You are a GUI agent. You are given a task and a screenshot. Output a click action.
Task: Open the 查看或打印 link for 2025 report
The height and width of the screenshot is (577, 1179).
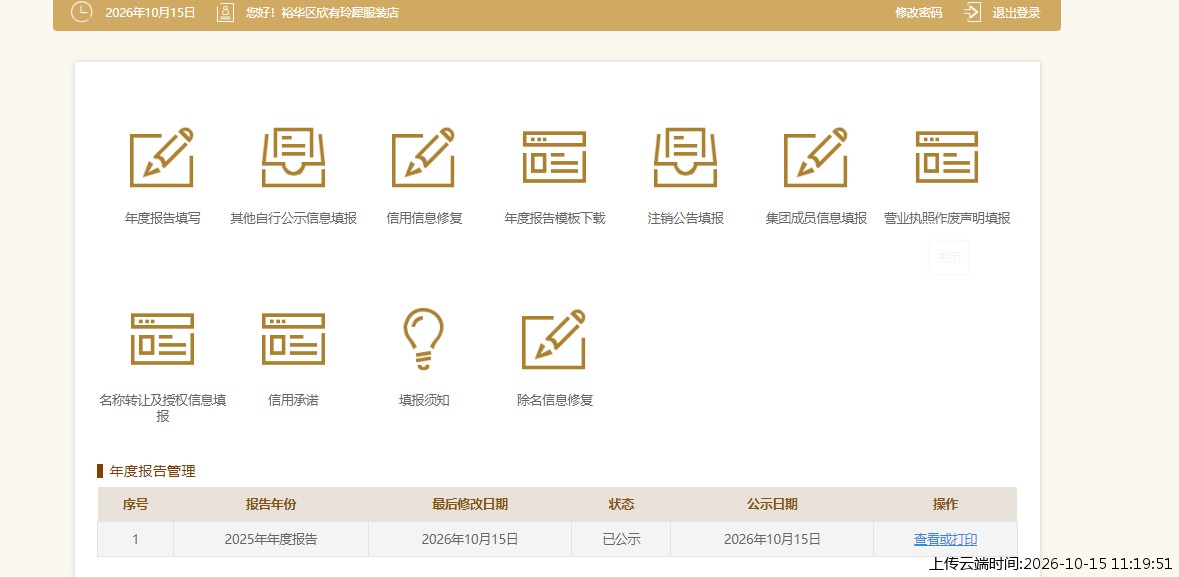[946, 539]
